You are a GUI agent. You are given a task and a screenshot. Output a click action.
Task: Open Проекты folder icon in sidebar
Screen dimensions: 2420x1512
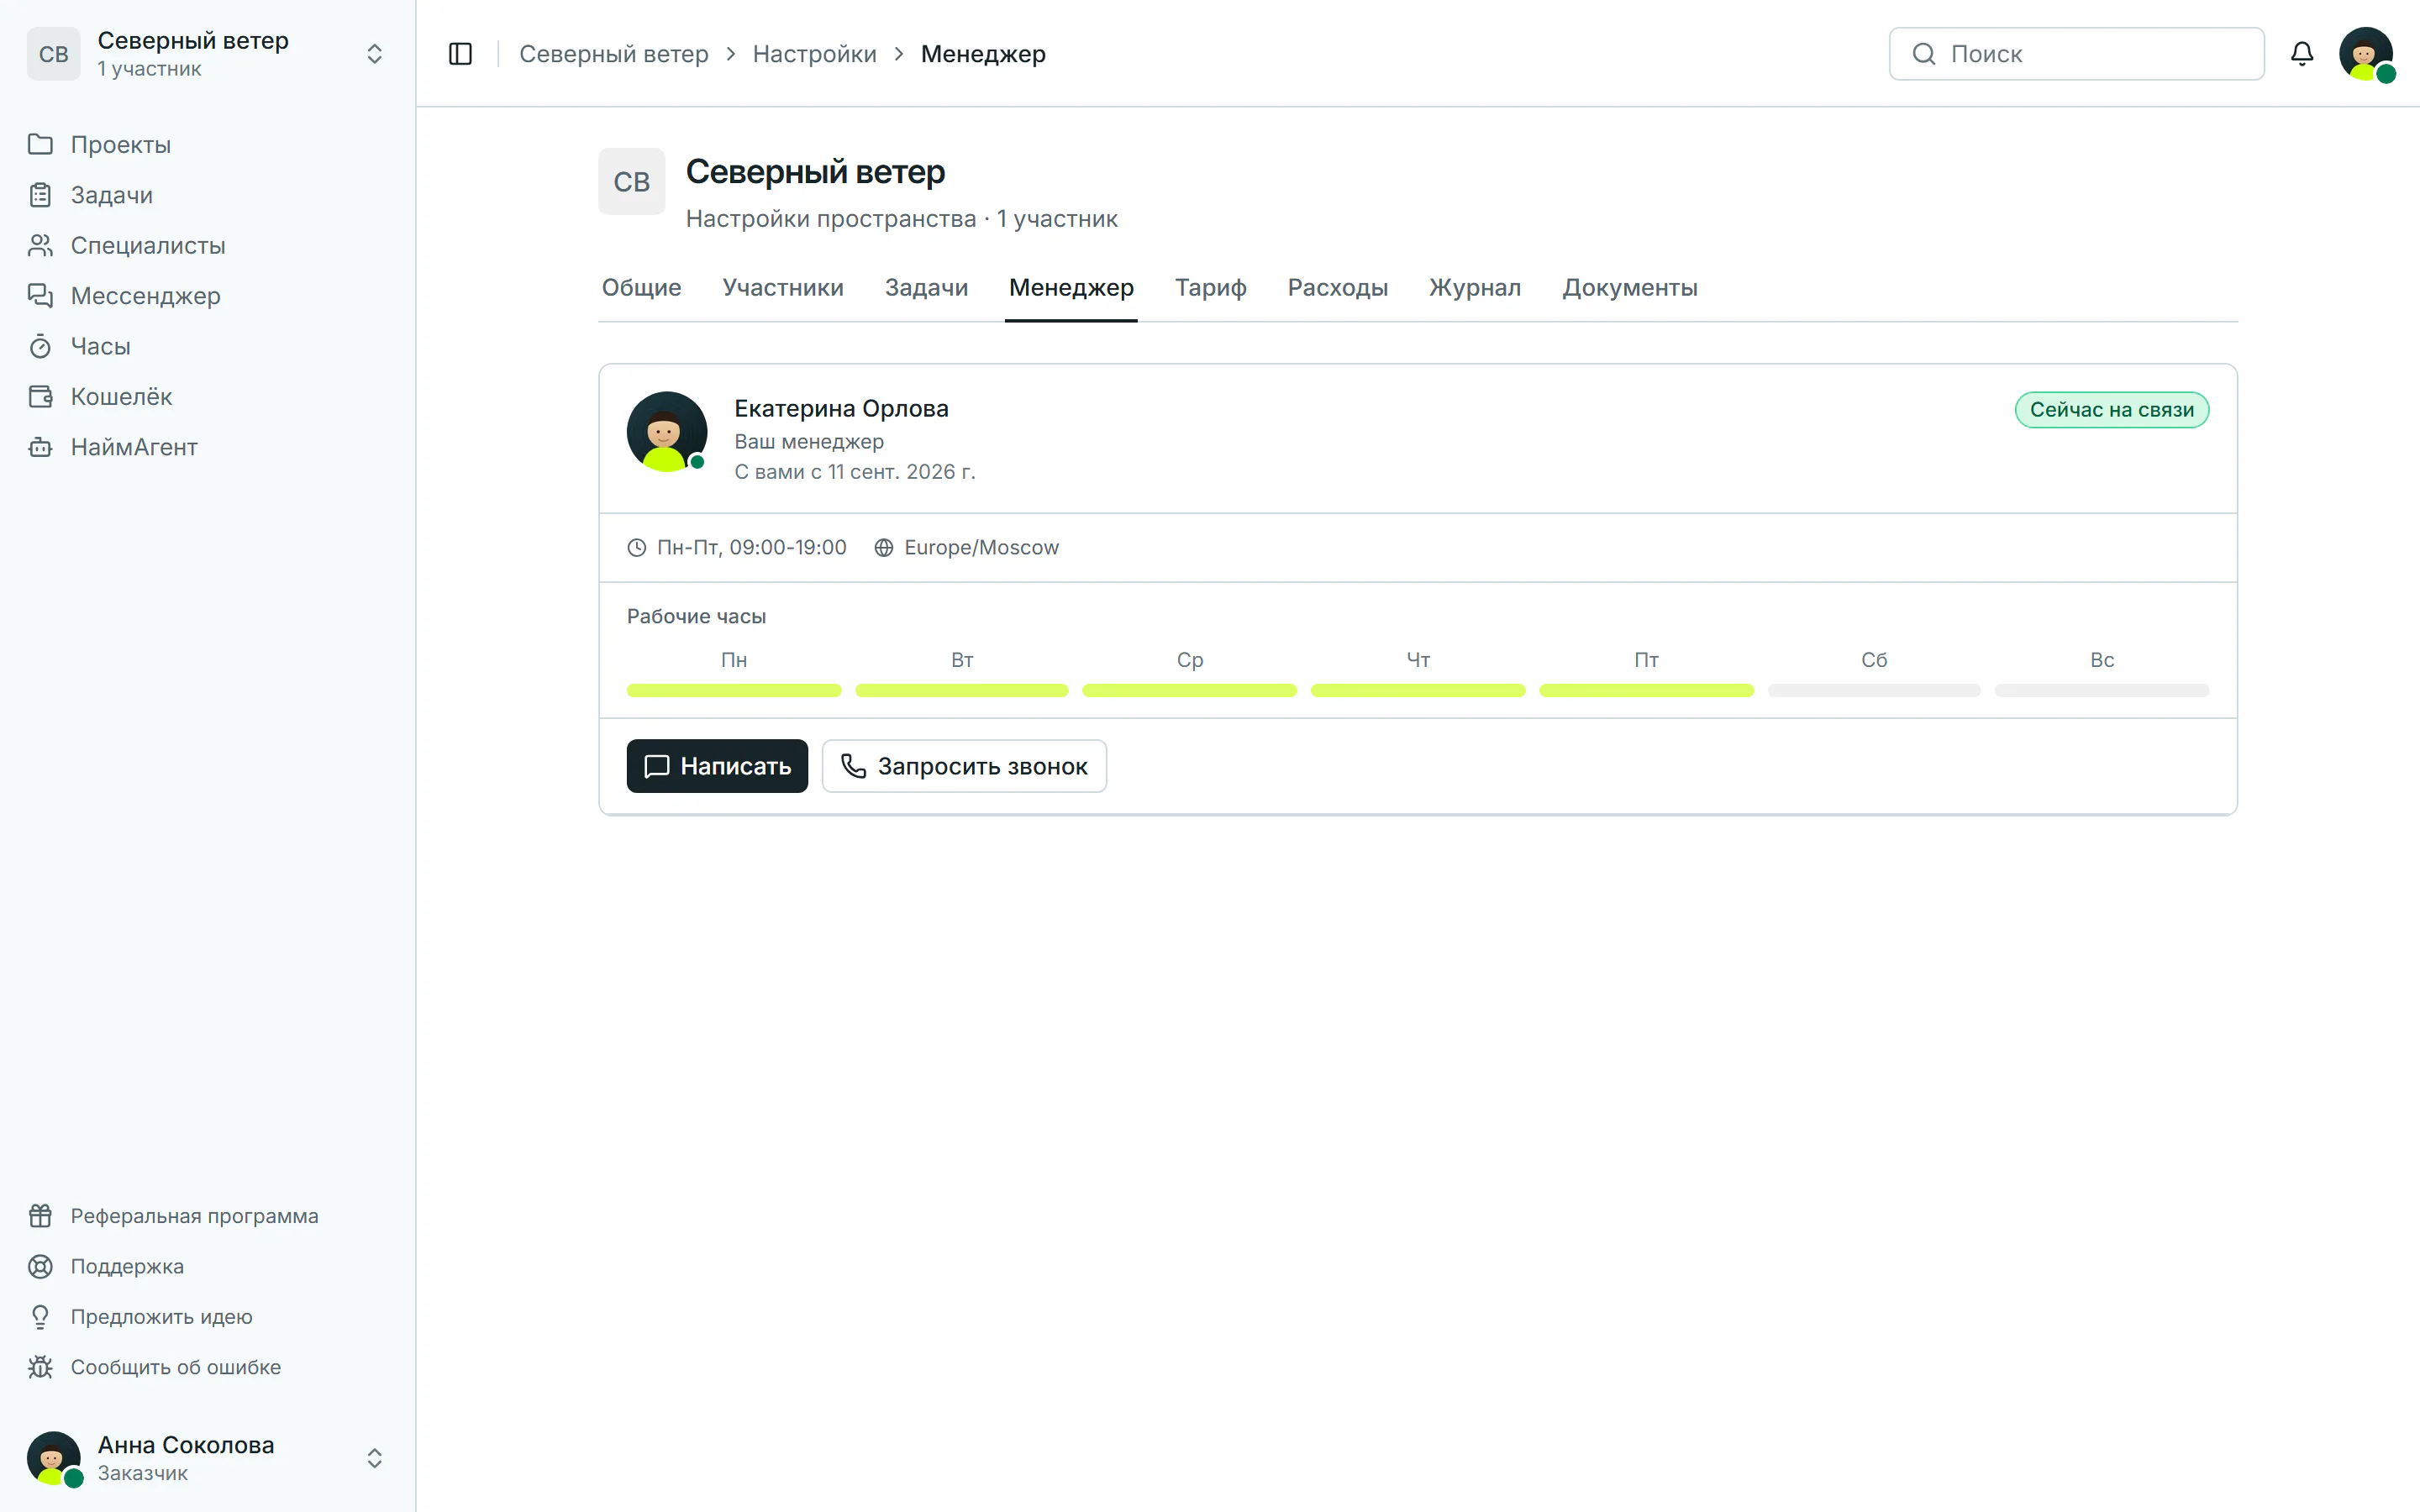[40, 144]
